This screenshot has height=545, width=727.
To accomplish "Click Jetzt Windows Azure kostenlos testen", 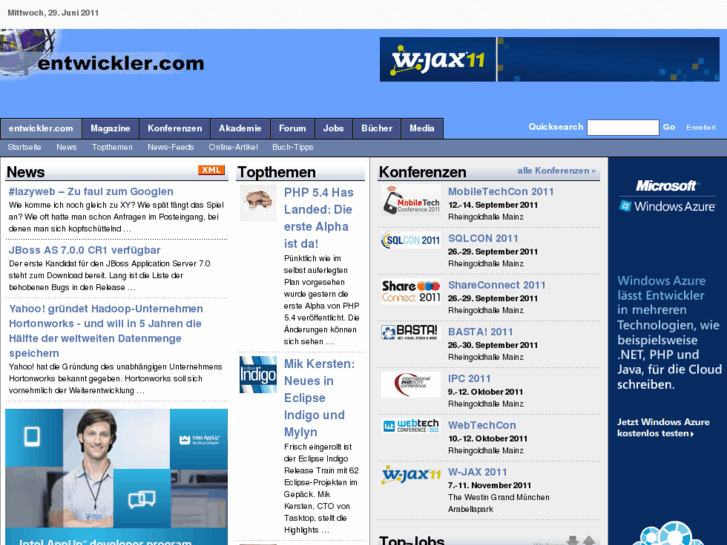I will click(663, 428).
